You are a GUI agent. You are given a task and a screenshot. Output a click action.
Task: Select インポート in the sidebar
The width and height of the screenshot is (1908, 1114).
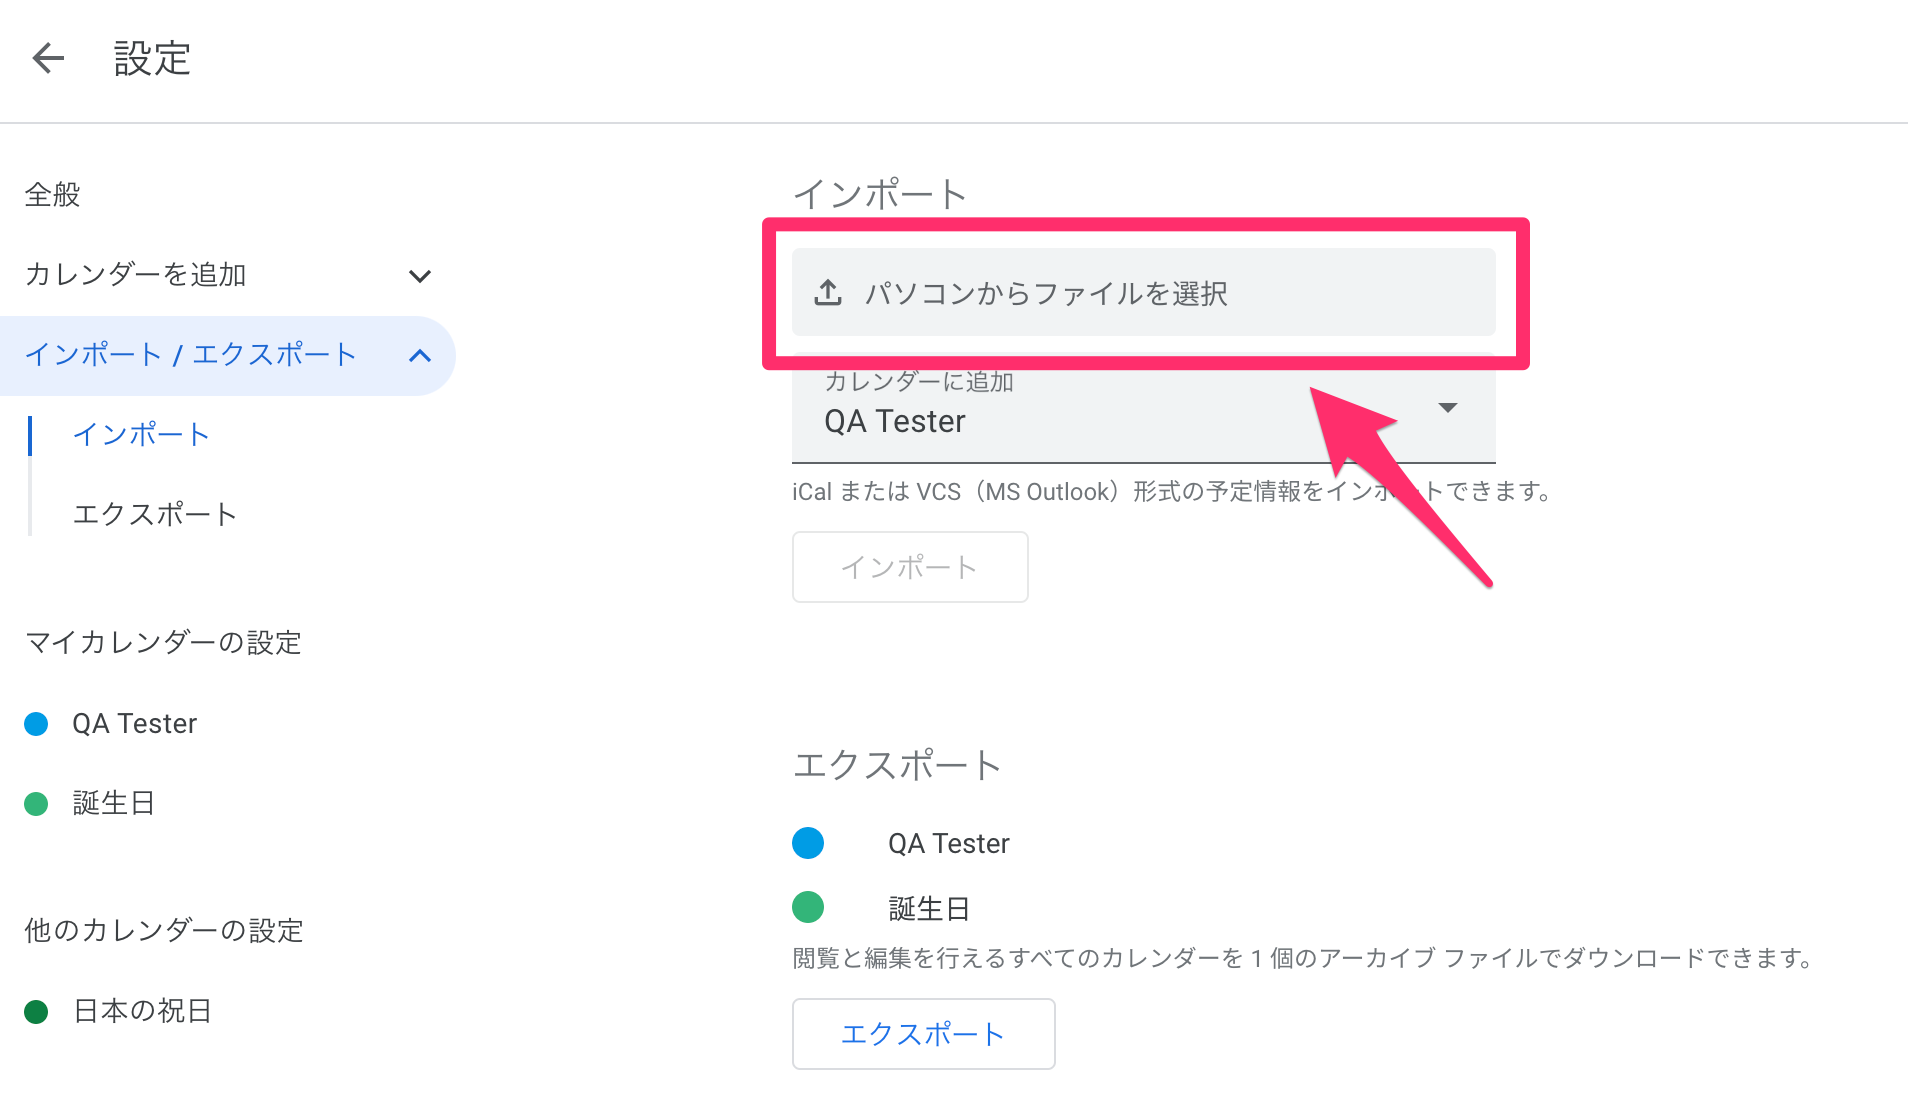coord(141,435)
